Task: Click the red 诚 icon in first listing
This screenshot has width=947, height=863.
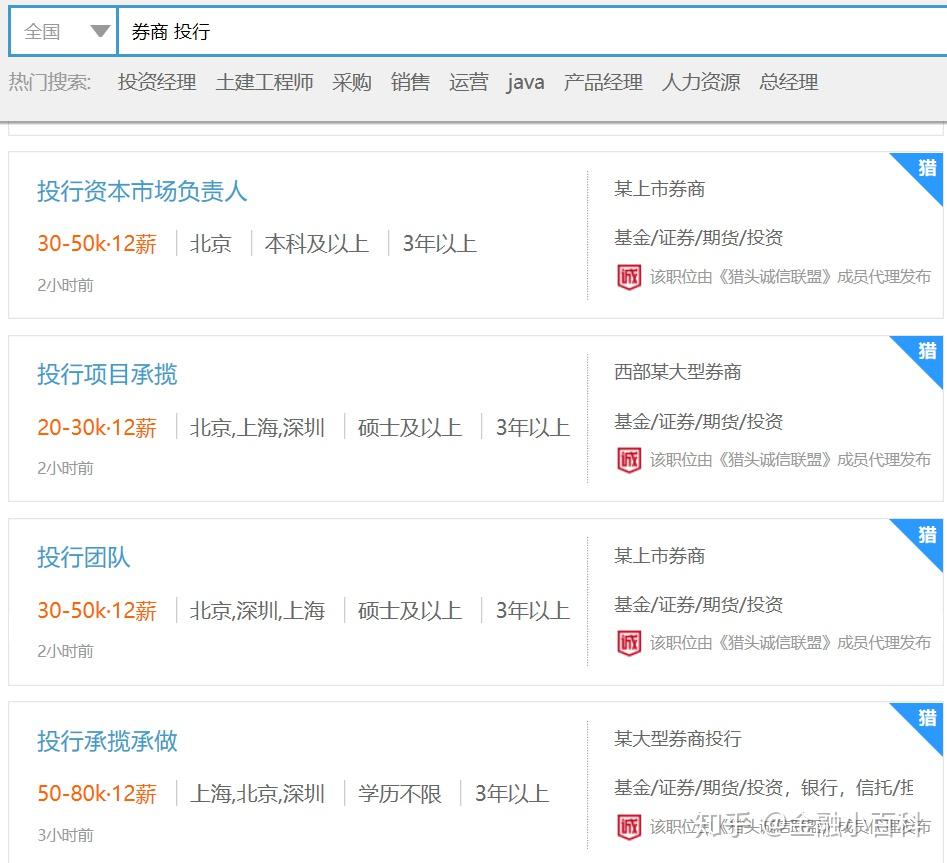Action: (629, 277)
